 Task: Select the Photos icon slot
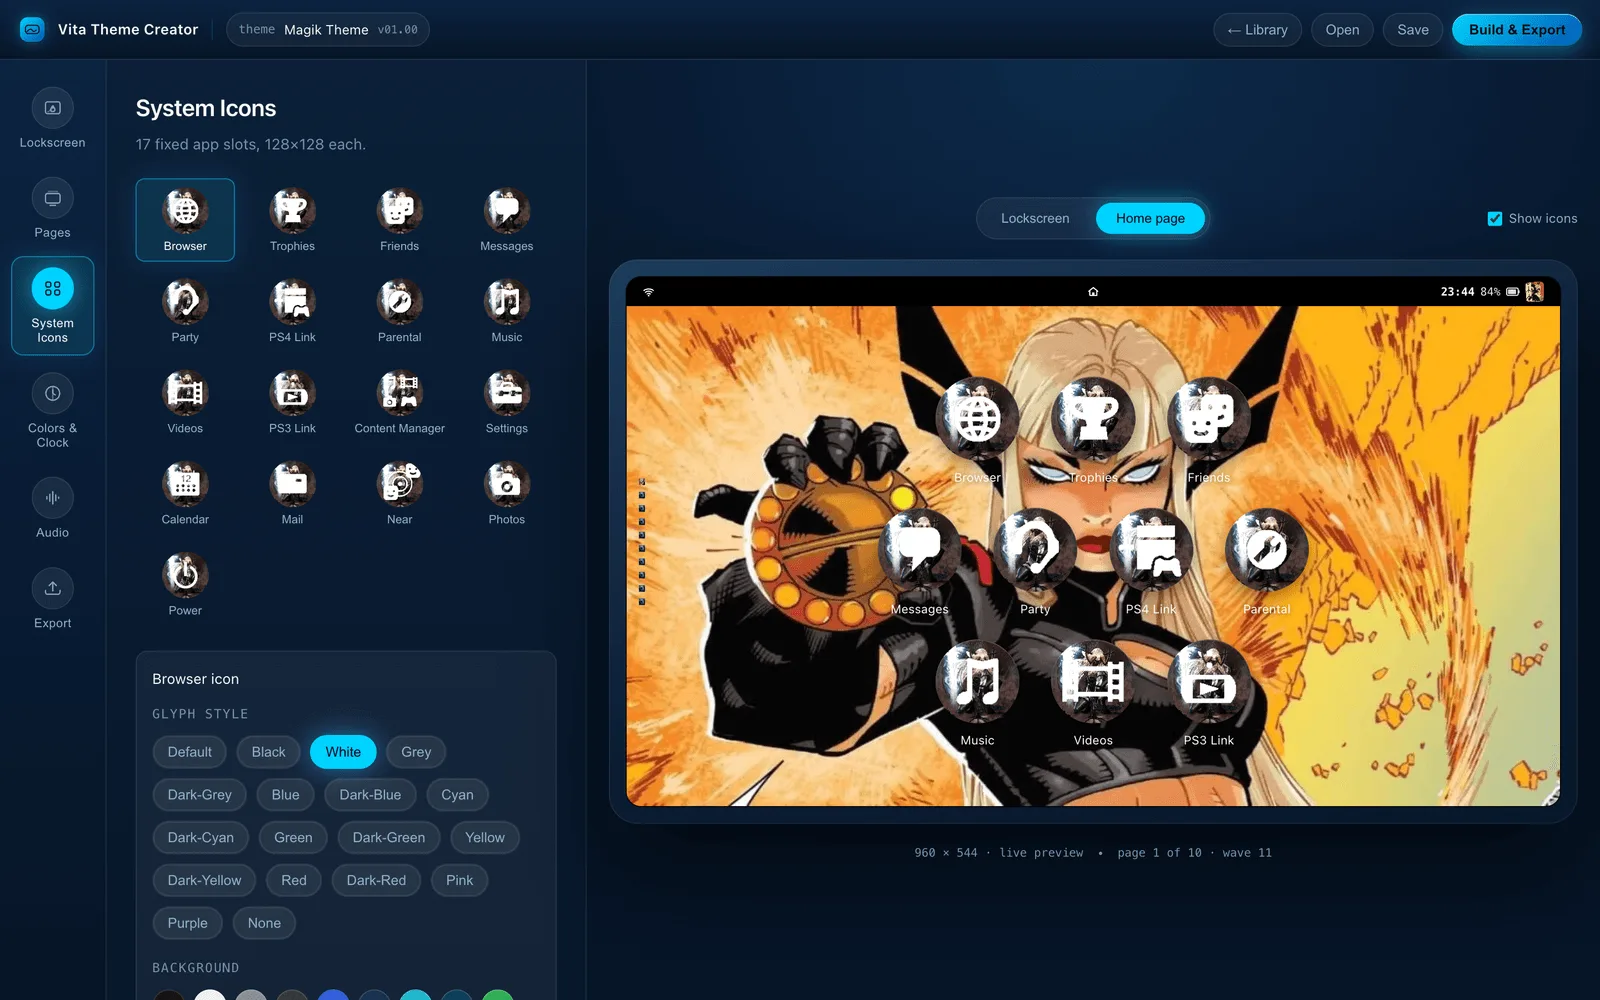point(506,493)
